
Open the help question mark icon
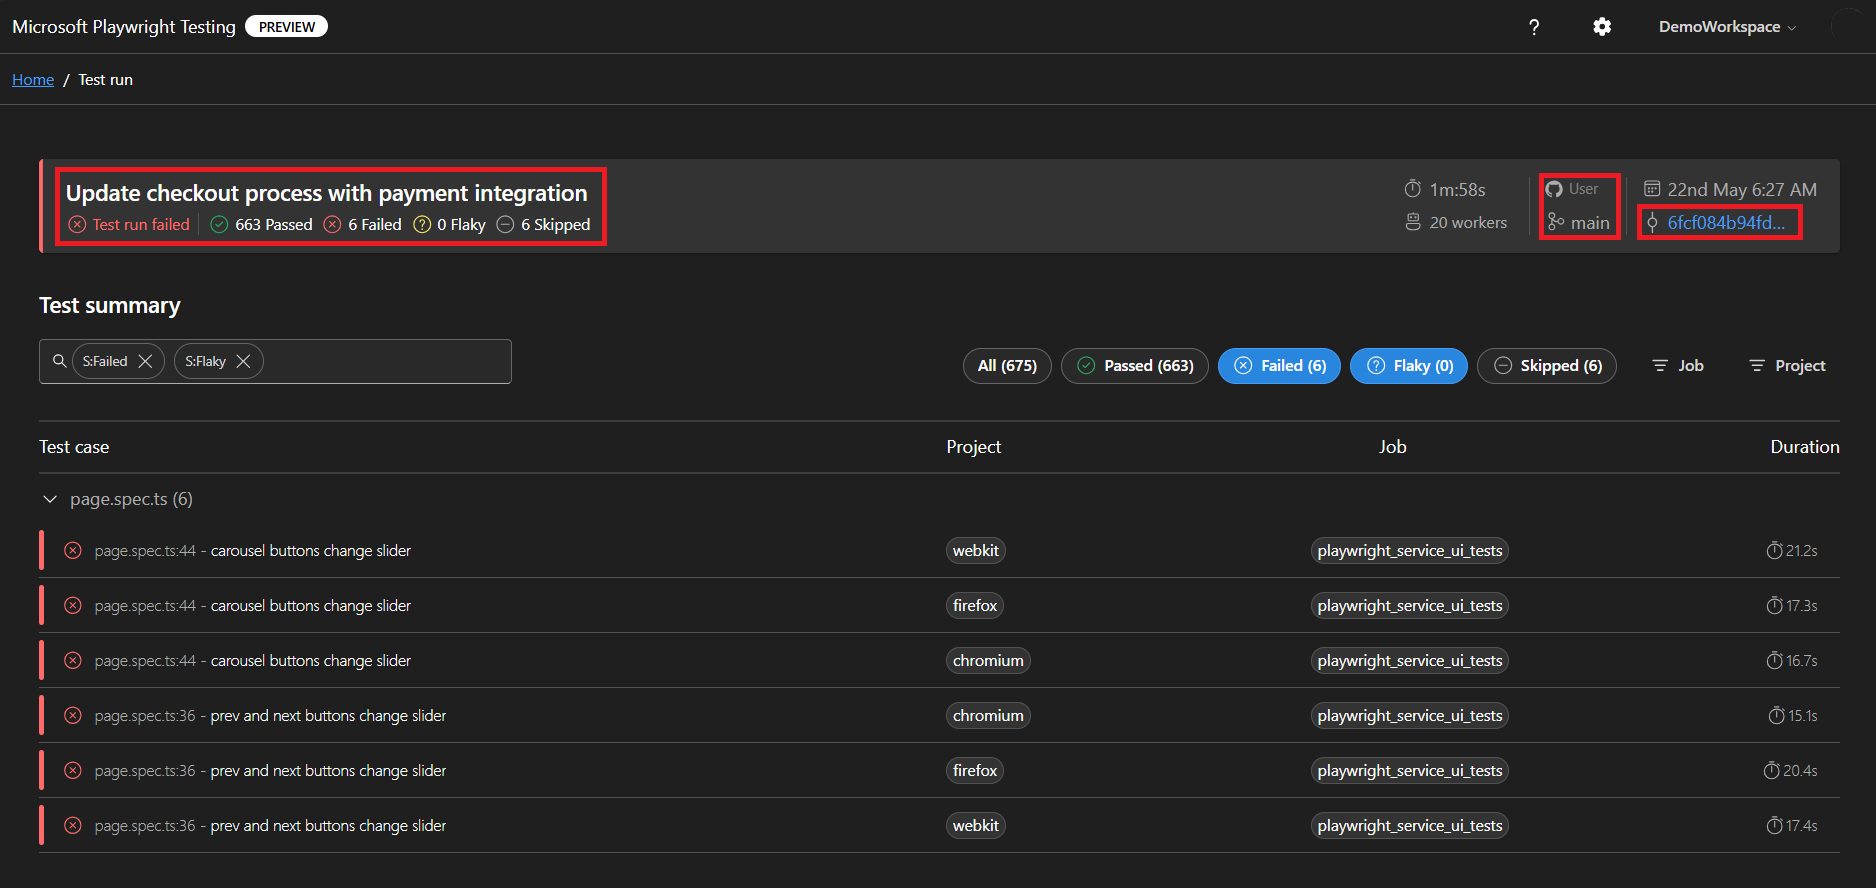[1534, 27]
